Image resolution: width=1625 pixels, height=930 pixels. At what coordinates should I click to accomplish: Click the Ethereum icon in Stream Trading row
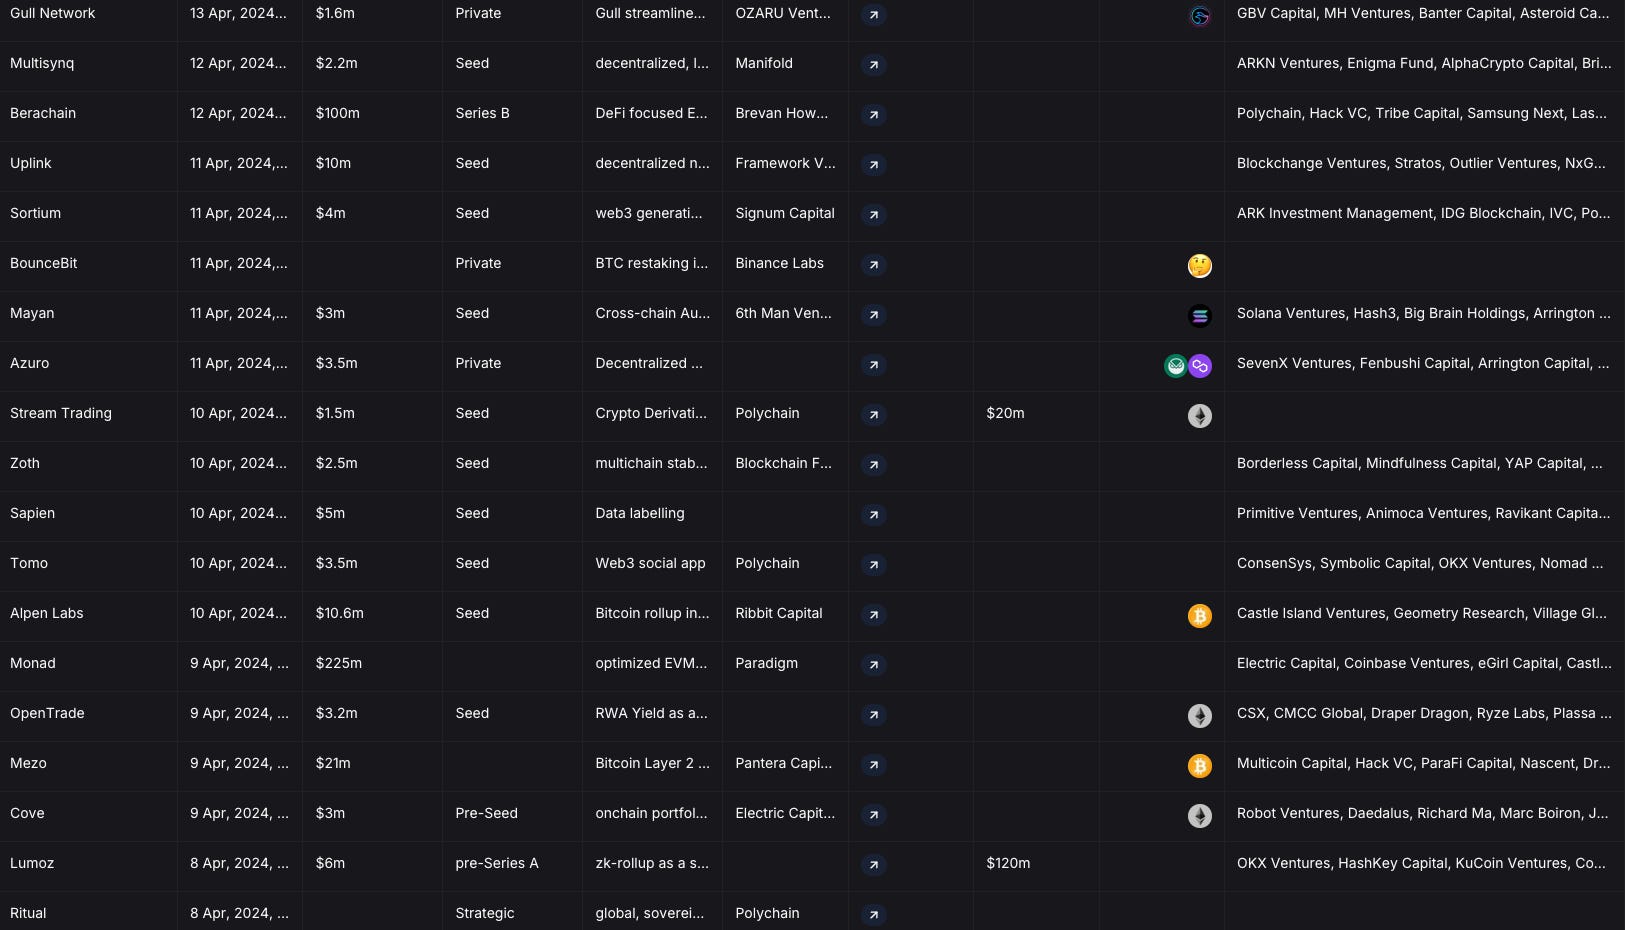[1200, 416]
